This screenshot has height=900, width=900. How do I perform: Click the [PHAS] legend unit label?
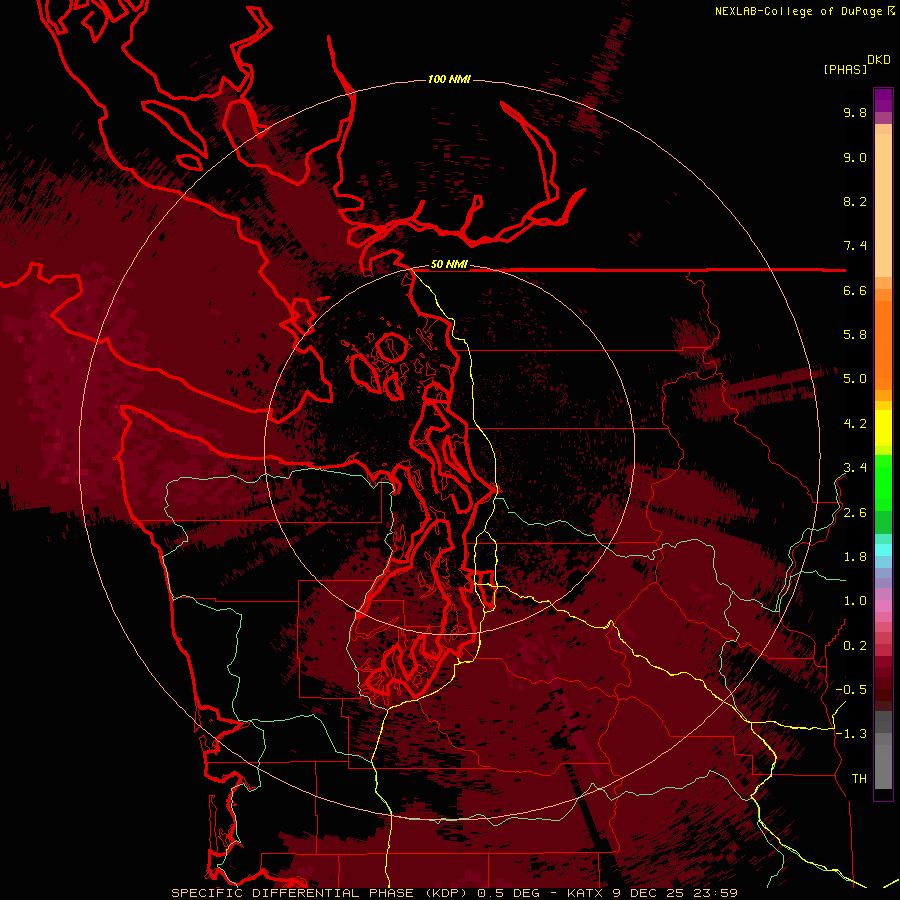[845, 69]
